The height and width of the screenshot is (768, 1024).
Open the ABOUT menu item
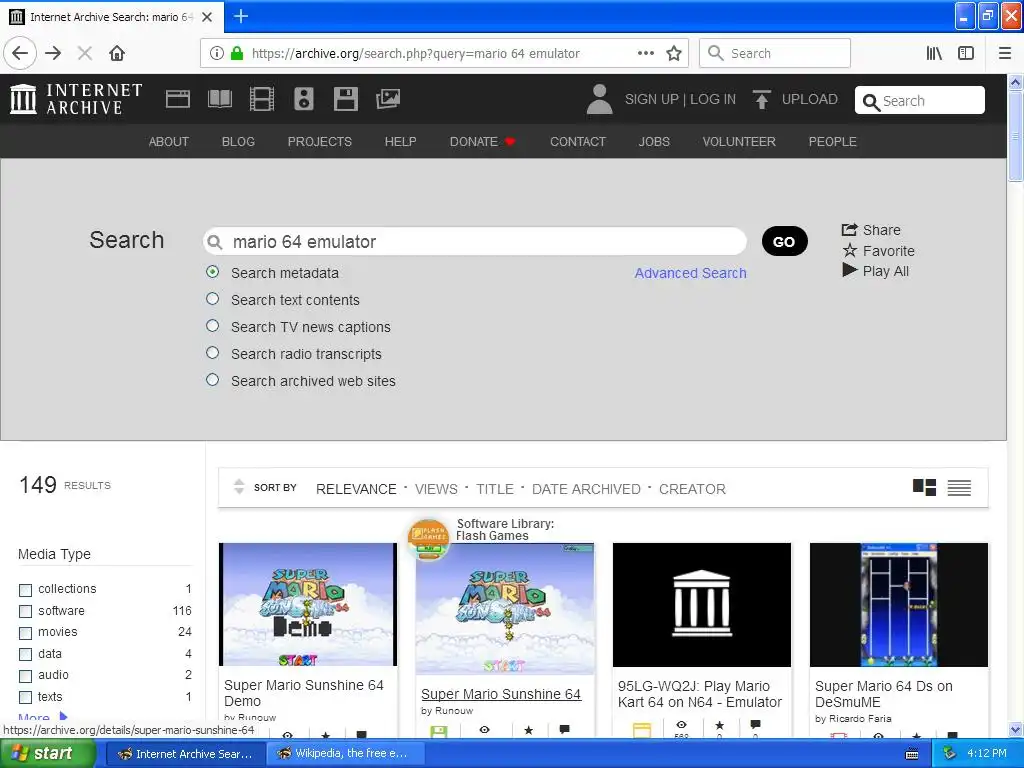point(168,142)
